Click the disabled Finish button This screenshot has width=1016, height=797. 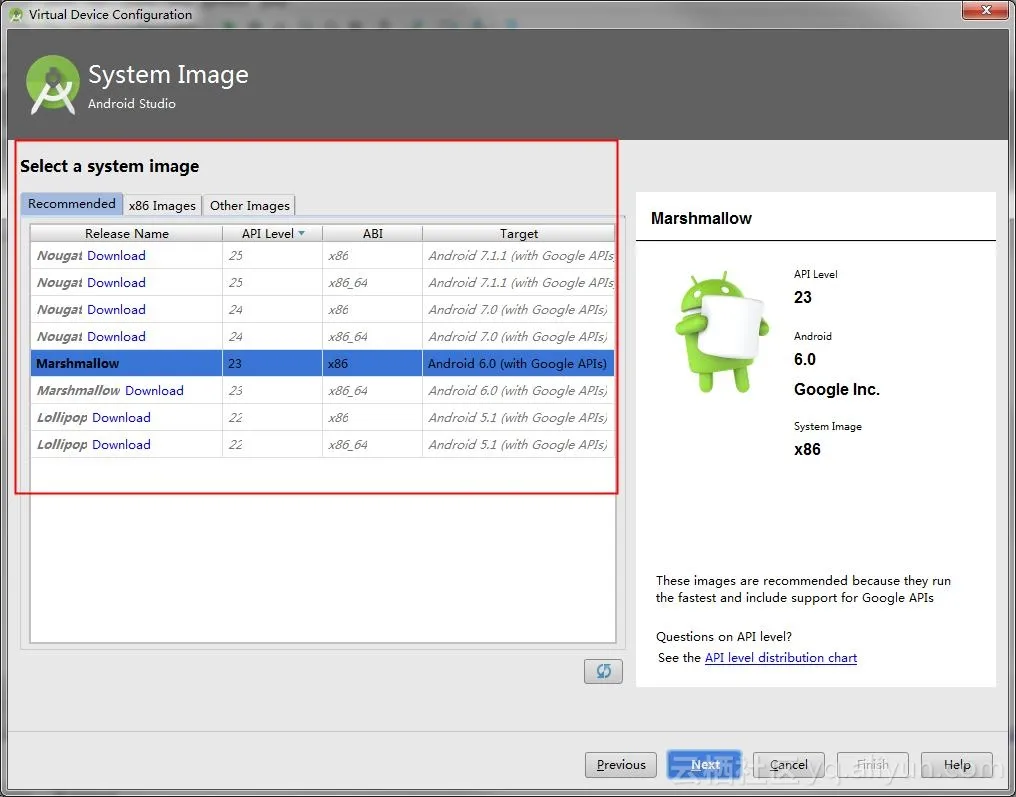(x=873, y=765)
